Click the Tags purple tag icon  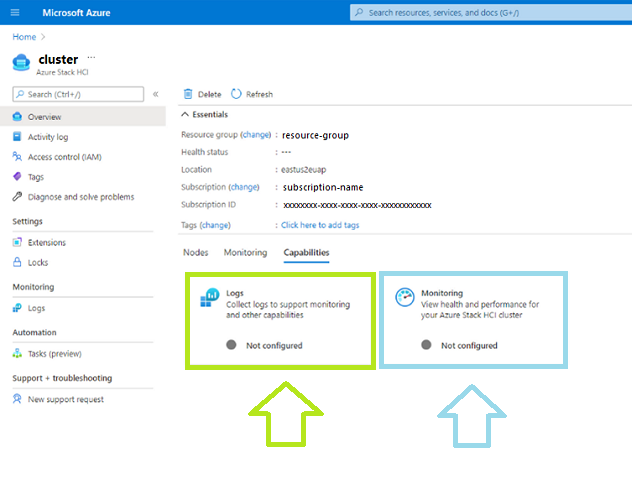[x=17, y=176]
